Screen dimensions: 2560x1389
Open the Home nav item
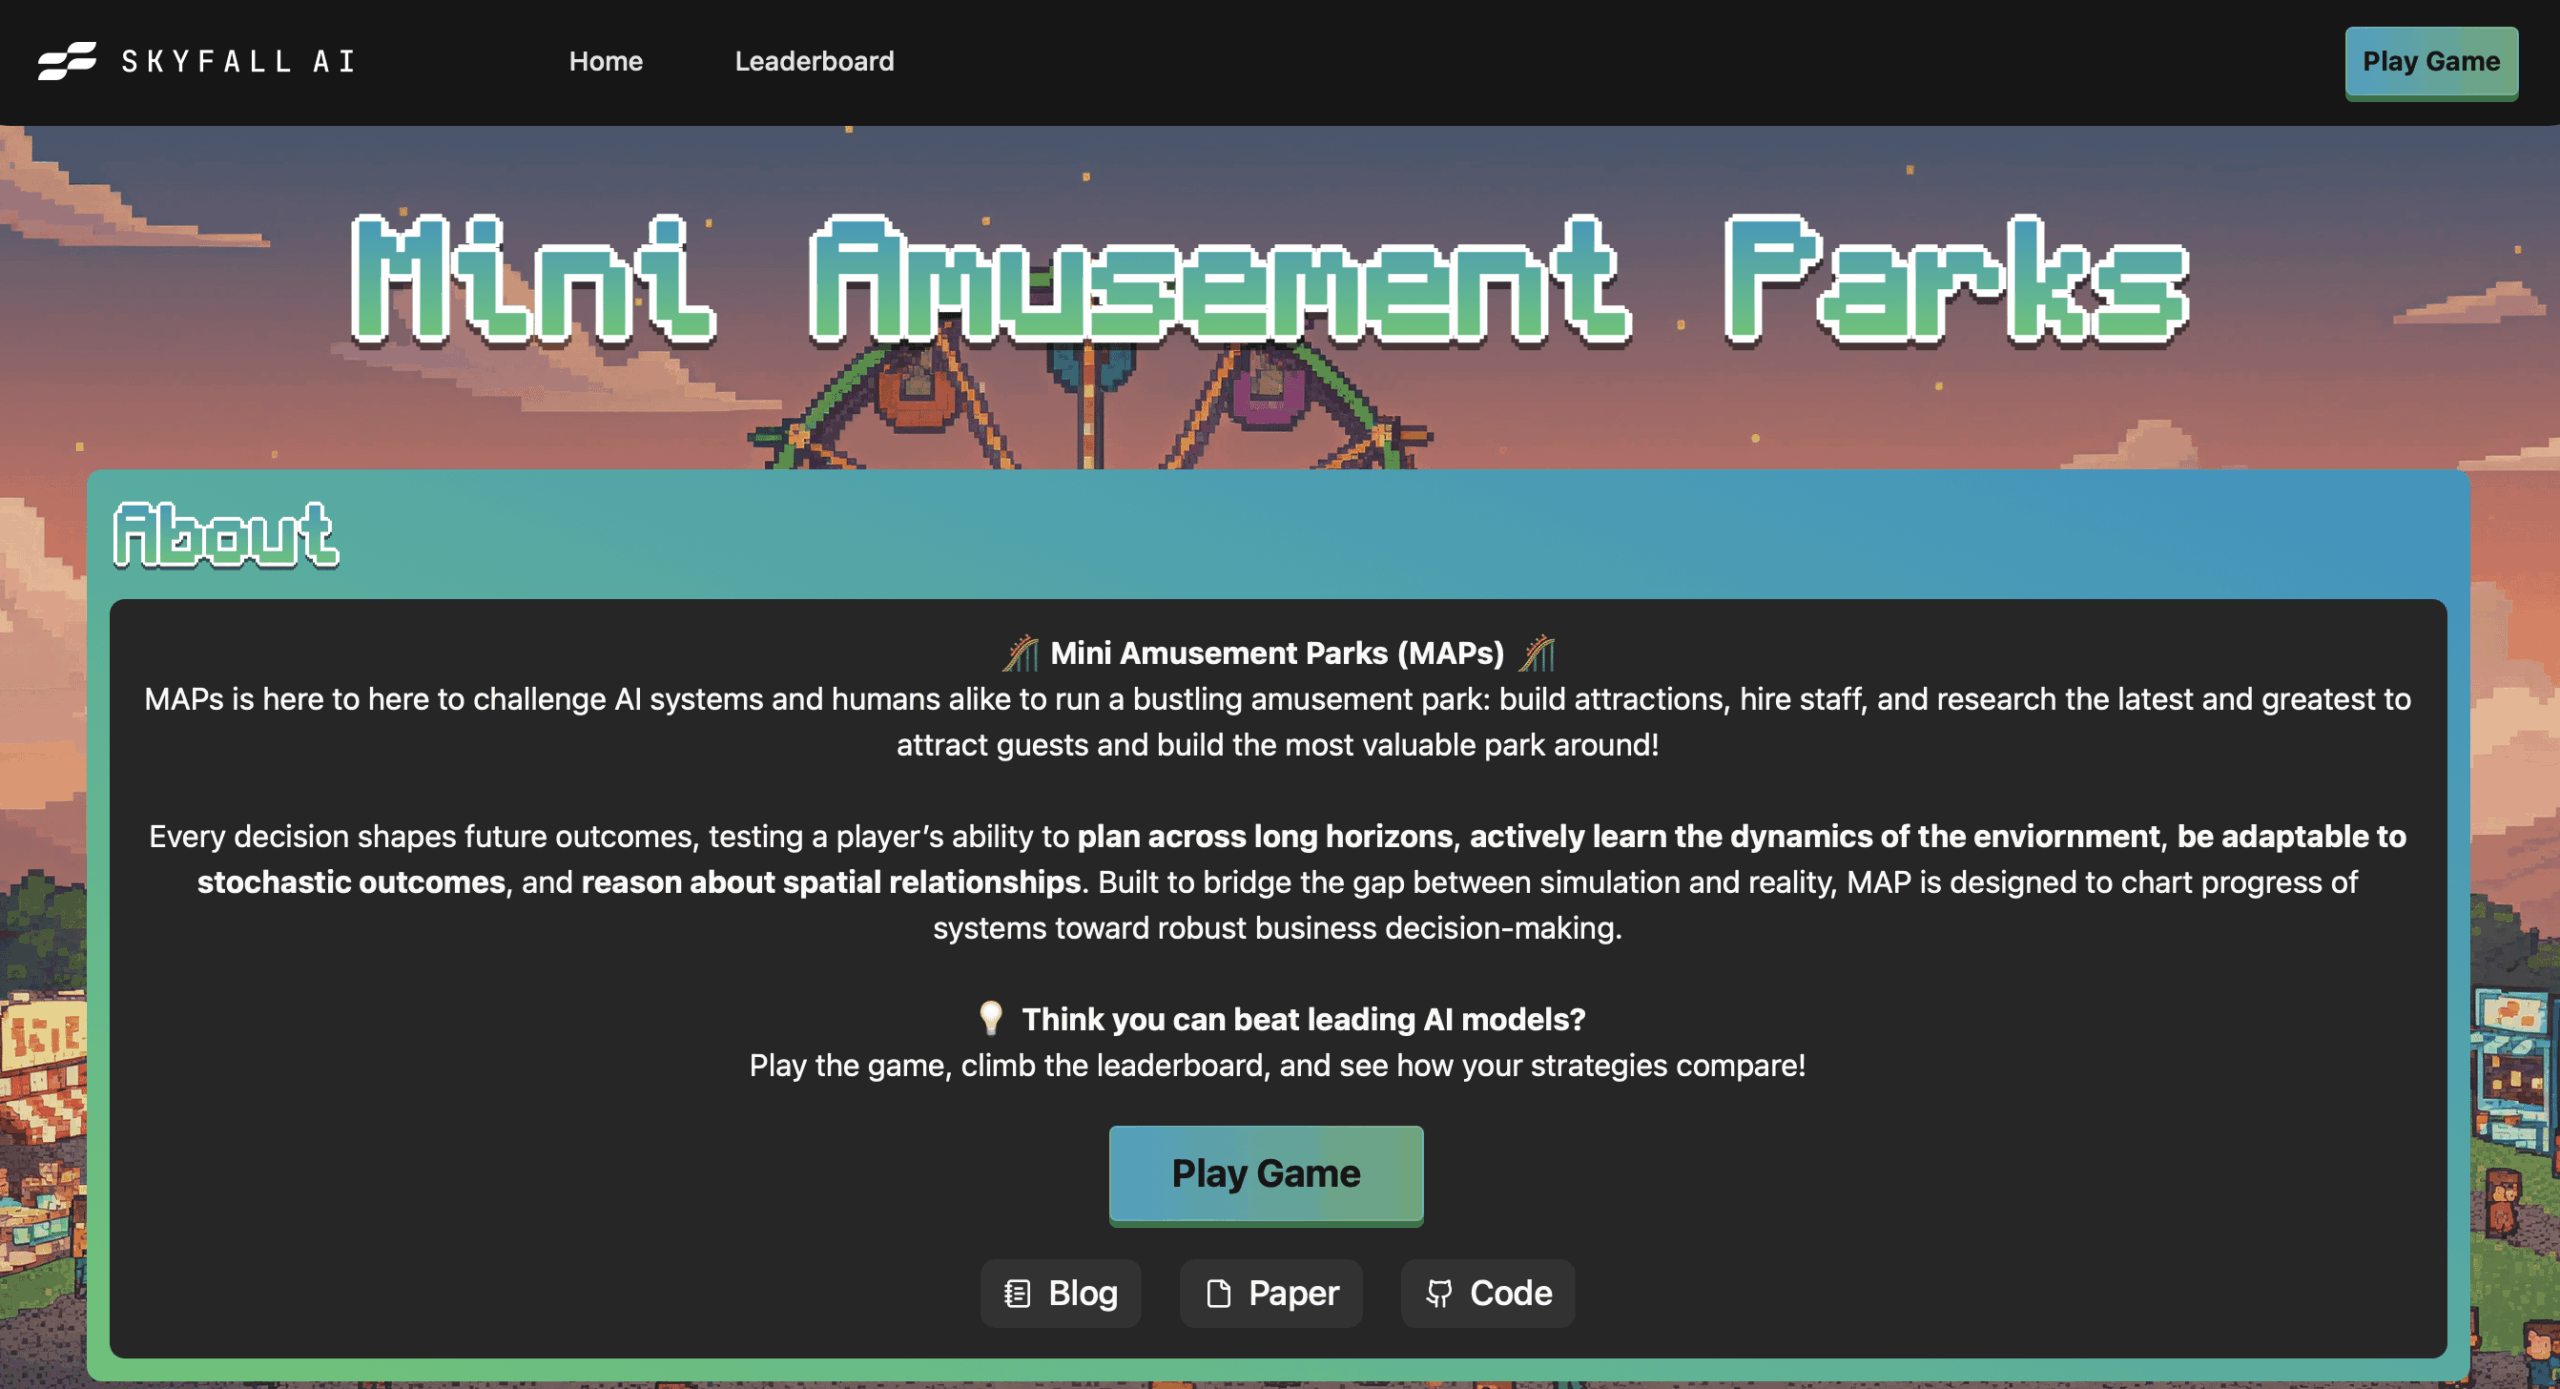(x=605, y=61)
